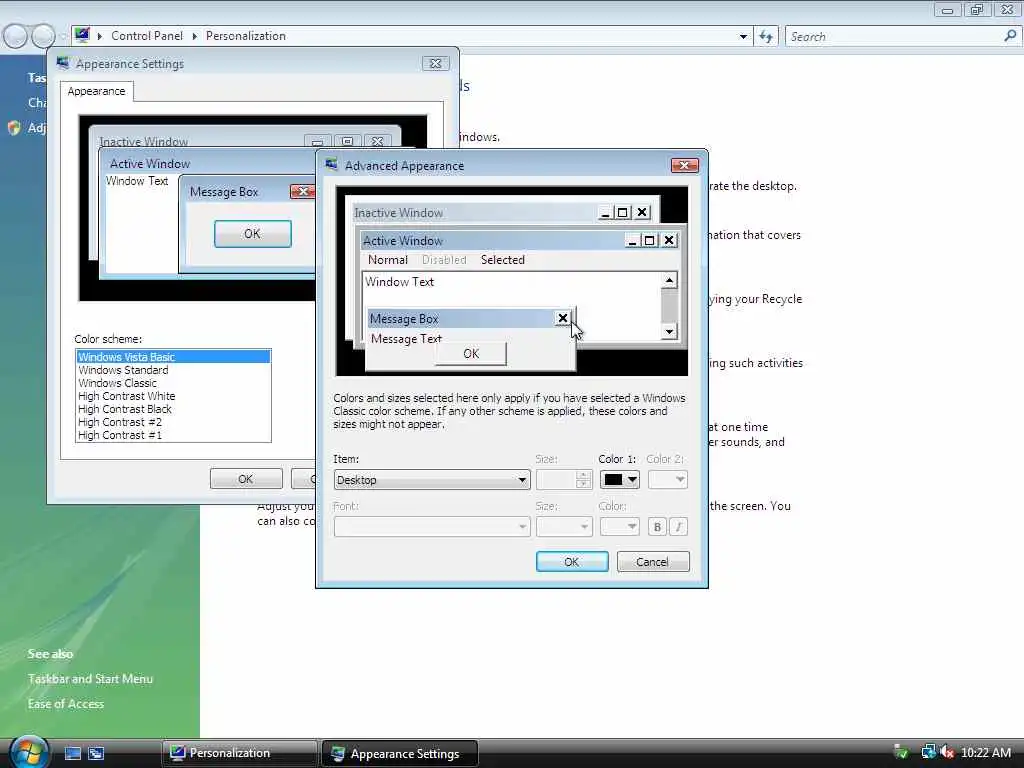Click Selected menu in preview window
The image size is (1024, 768).
503,260
